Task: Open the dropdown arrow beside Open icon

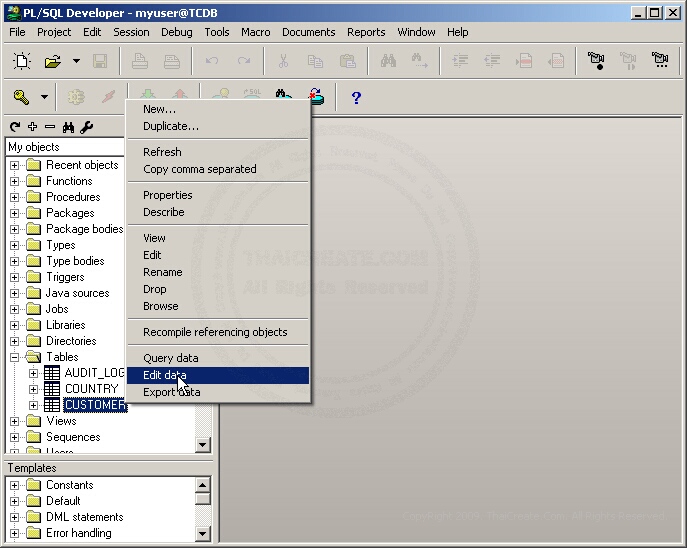Action: [x=76, y=62]
